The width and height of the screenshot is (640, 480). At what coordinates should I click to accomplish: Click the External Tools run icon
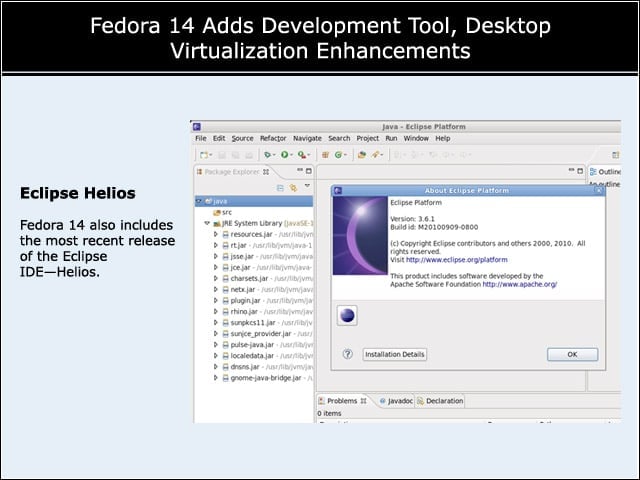302,155
